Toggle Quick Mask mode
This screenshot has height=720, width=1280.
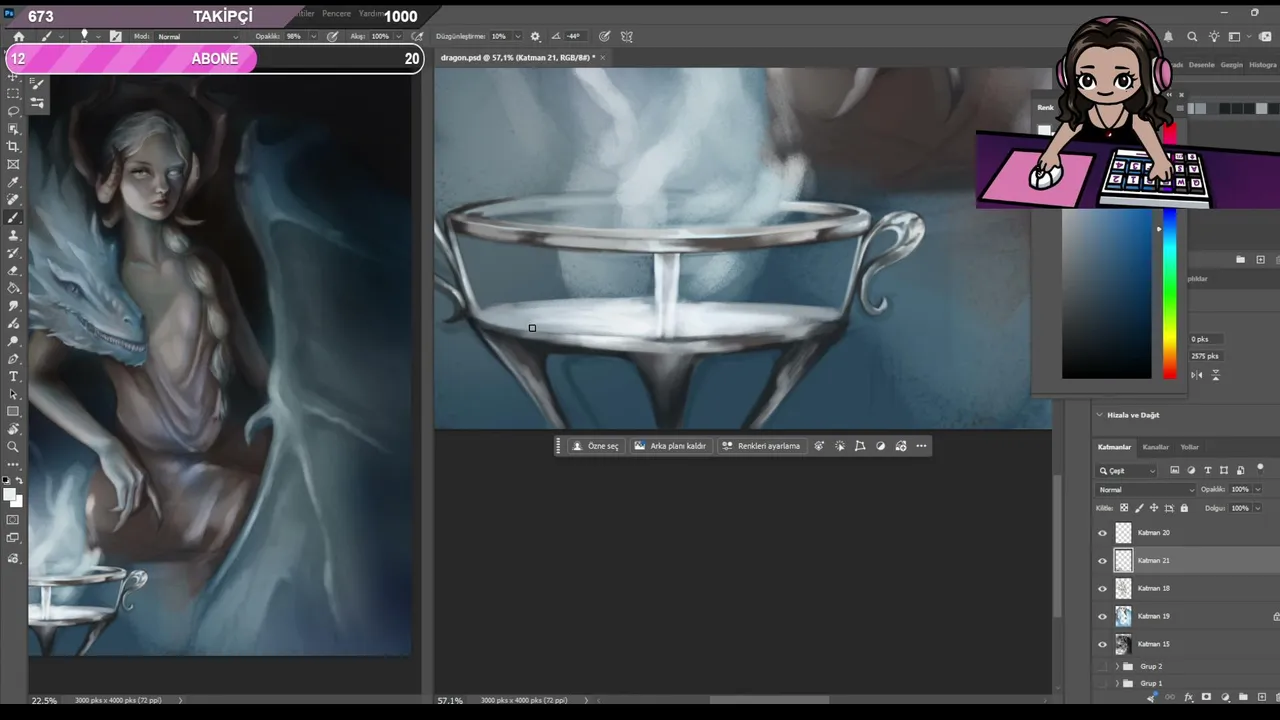click(x=13, y=520)
